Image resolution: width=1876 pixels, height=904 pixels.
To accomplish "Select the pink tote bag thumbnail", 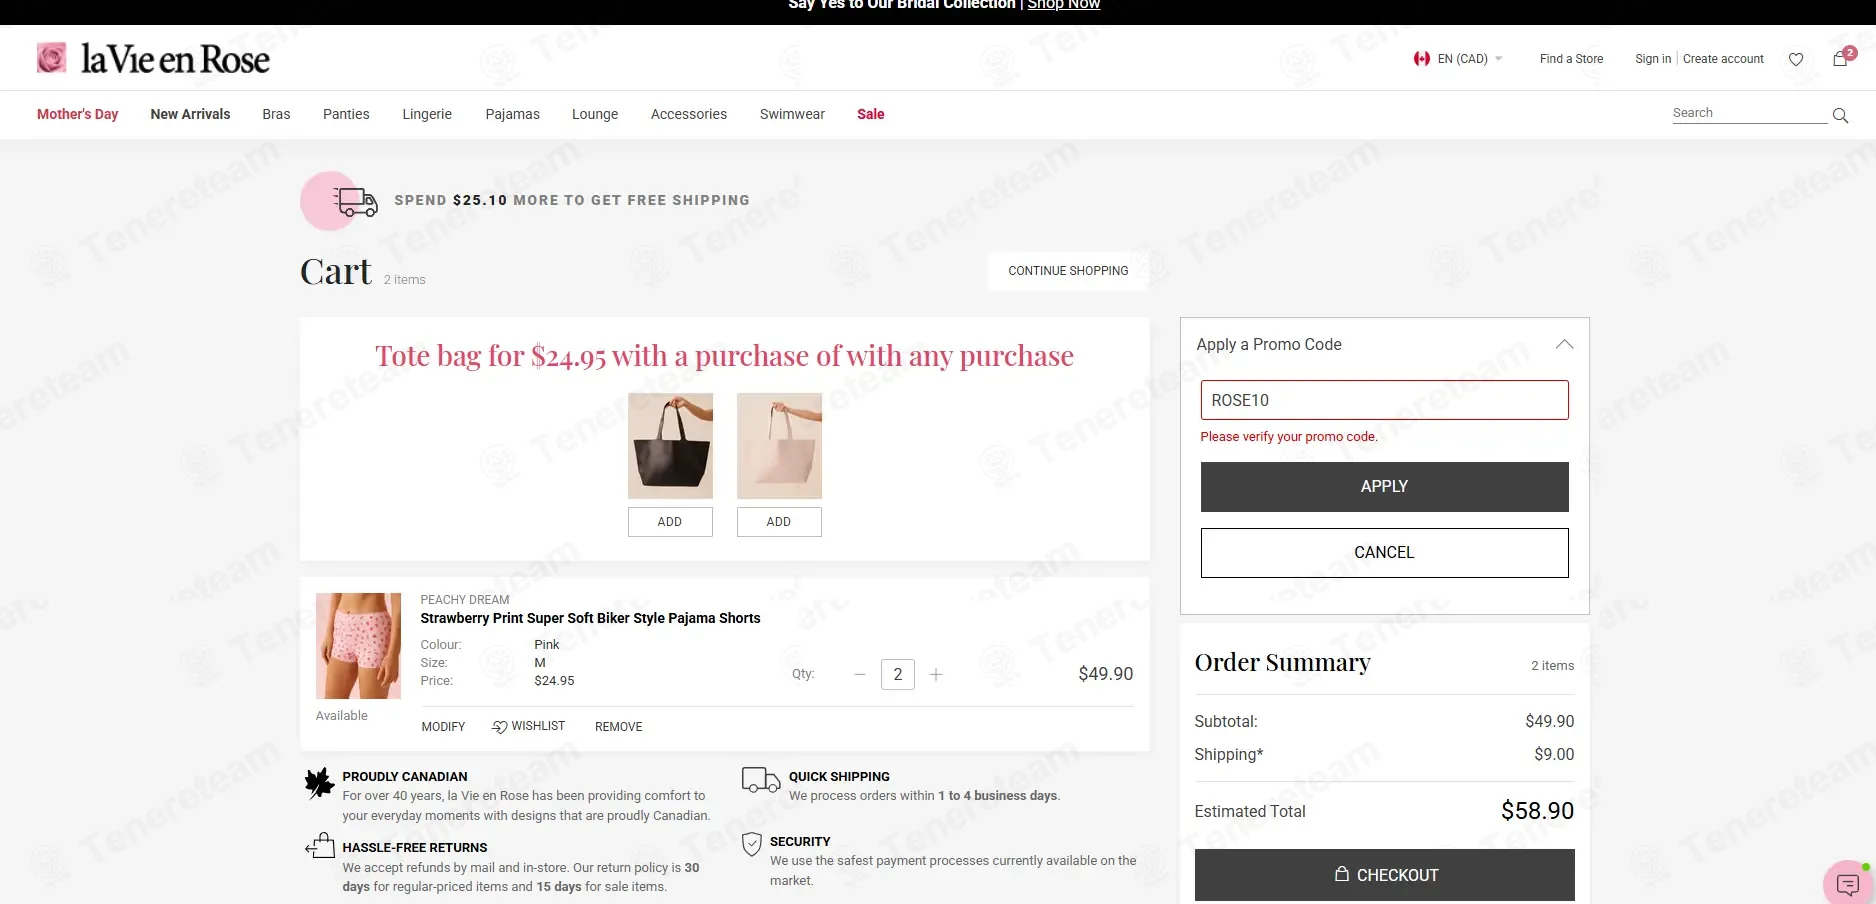I will tap(779, 446).
